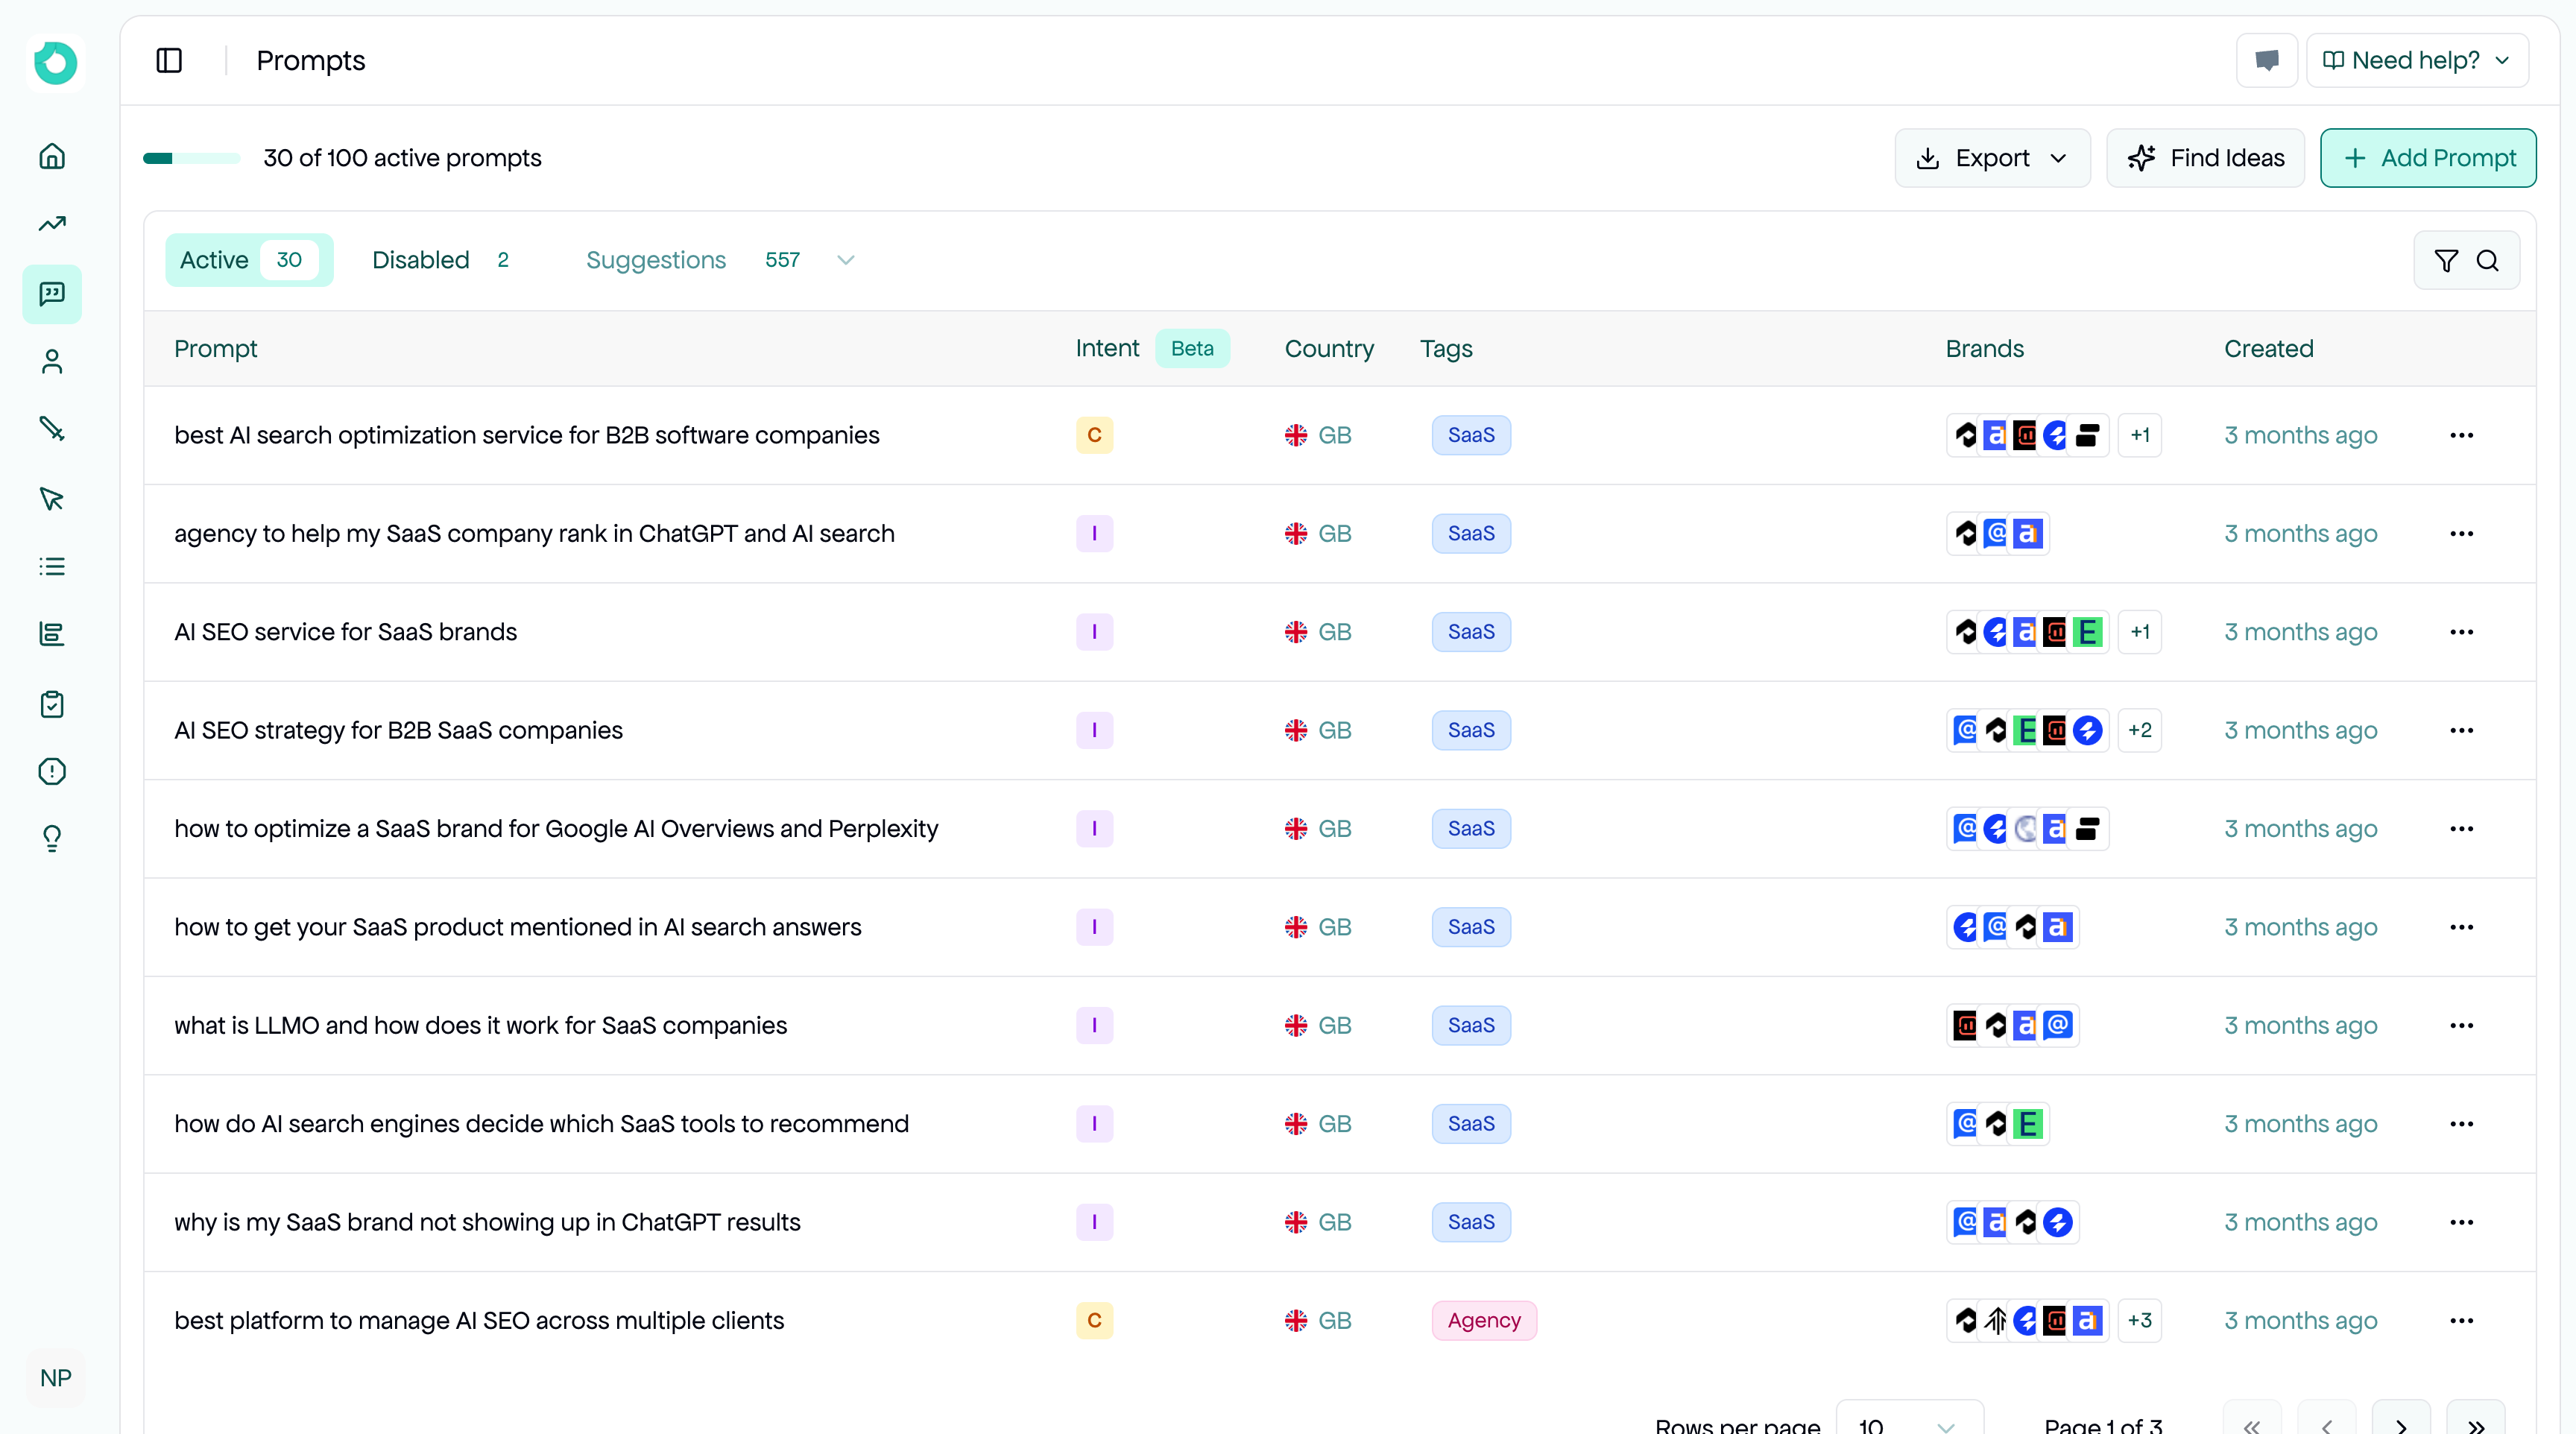2576x1434 pixels.
Task: Switch to the Active tab
Action: 249,260
